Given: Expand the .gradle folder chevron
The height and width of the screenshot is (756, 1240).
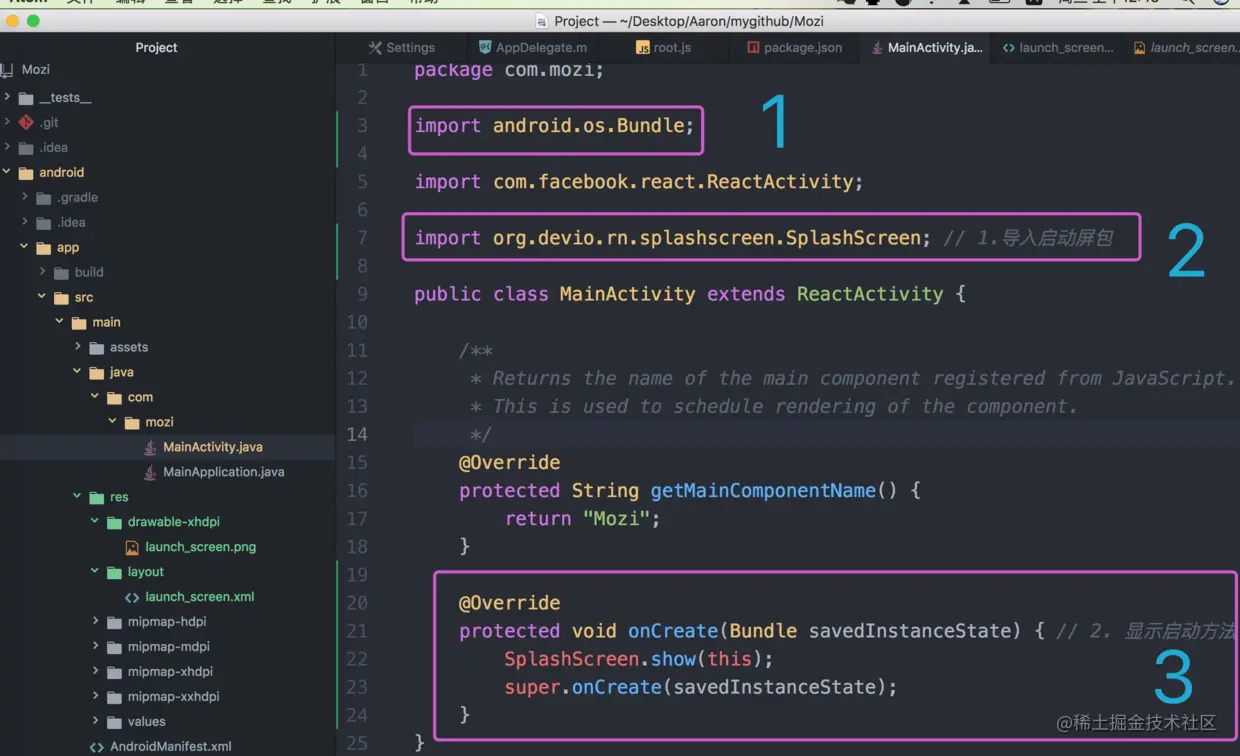Looking at the screenshot, I should [25, 197].
